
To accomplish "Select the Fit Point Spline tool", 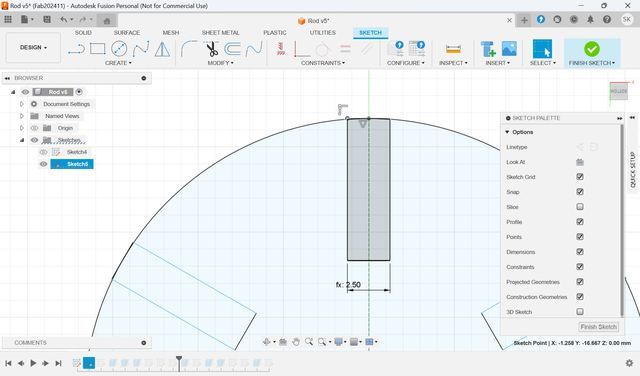I will coord(141,49).
